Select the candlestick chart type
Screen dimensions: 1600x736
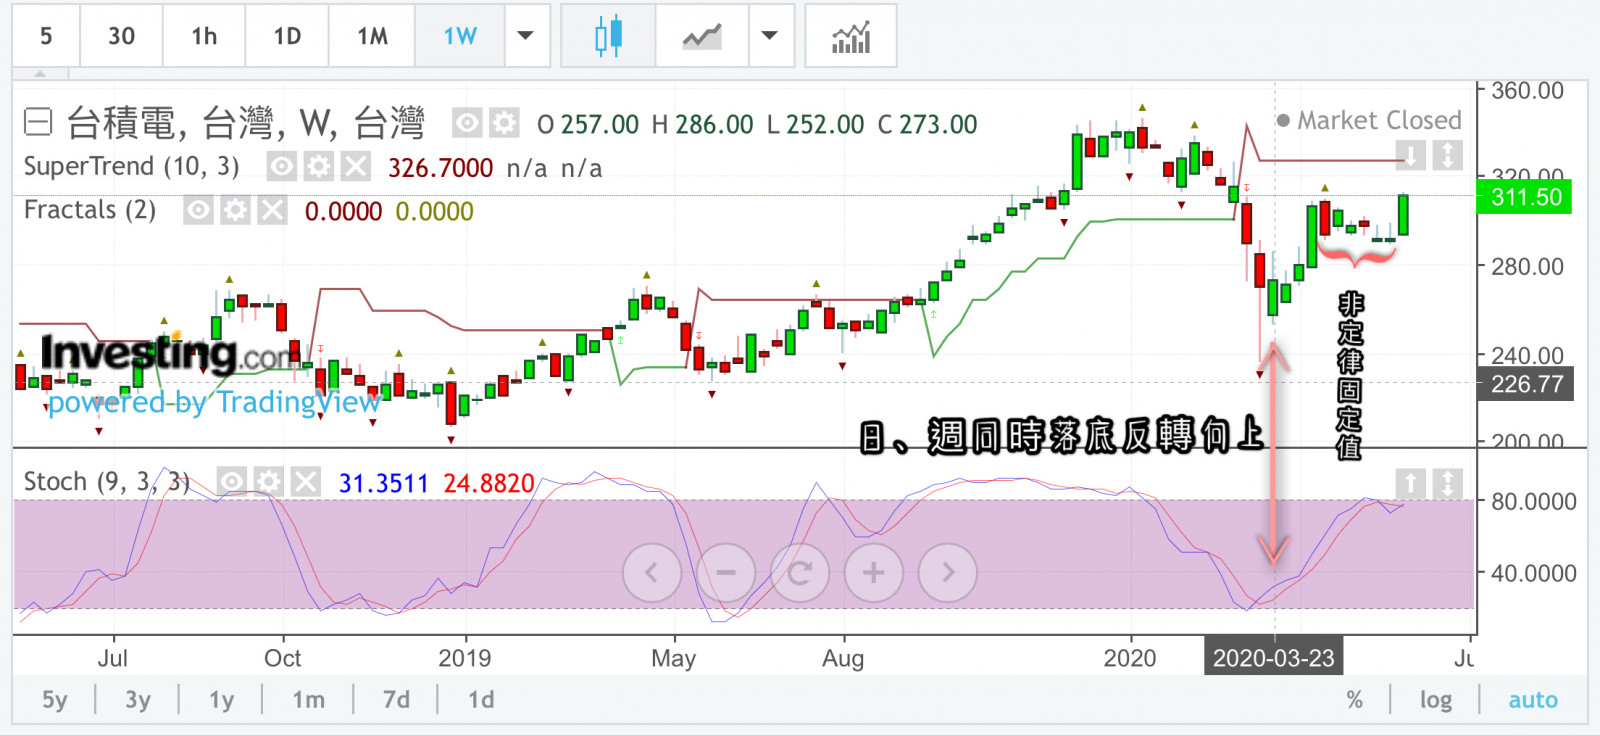point(608,36)
